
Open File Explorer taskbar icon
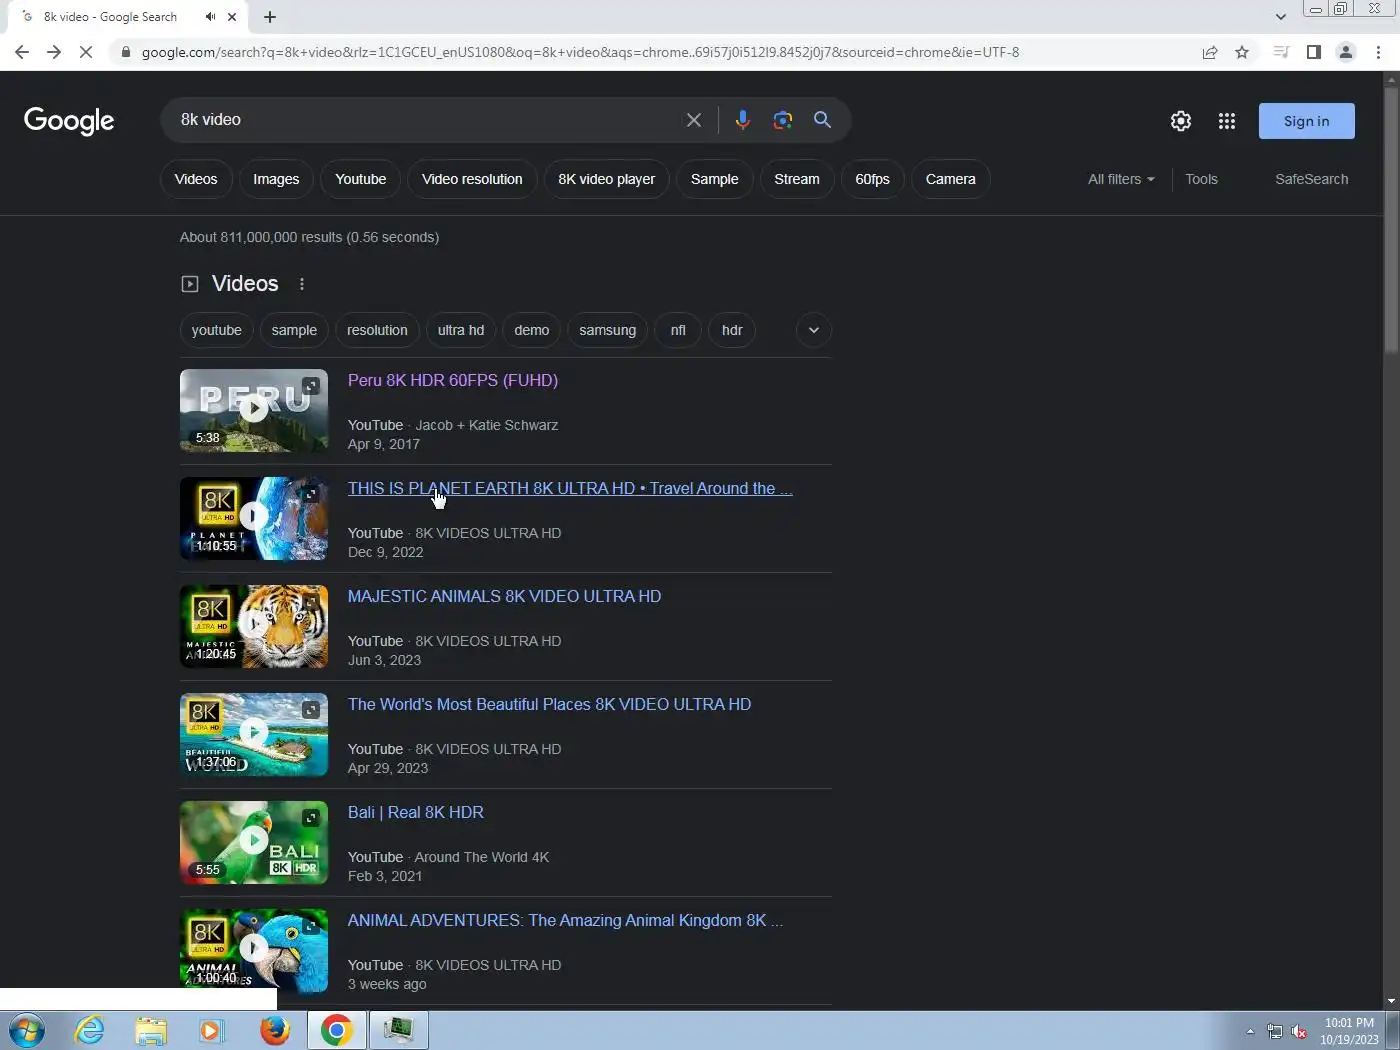(x=151, y=1030)
